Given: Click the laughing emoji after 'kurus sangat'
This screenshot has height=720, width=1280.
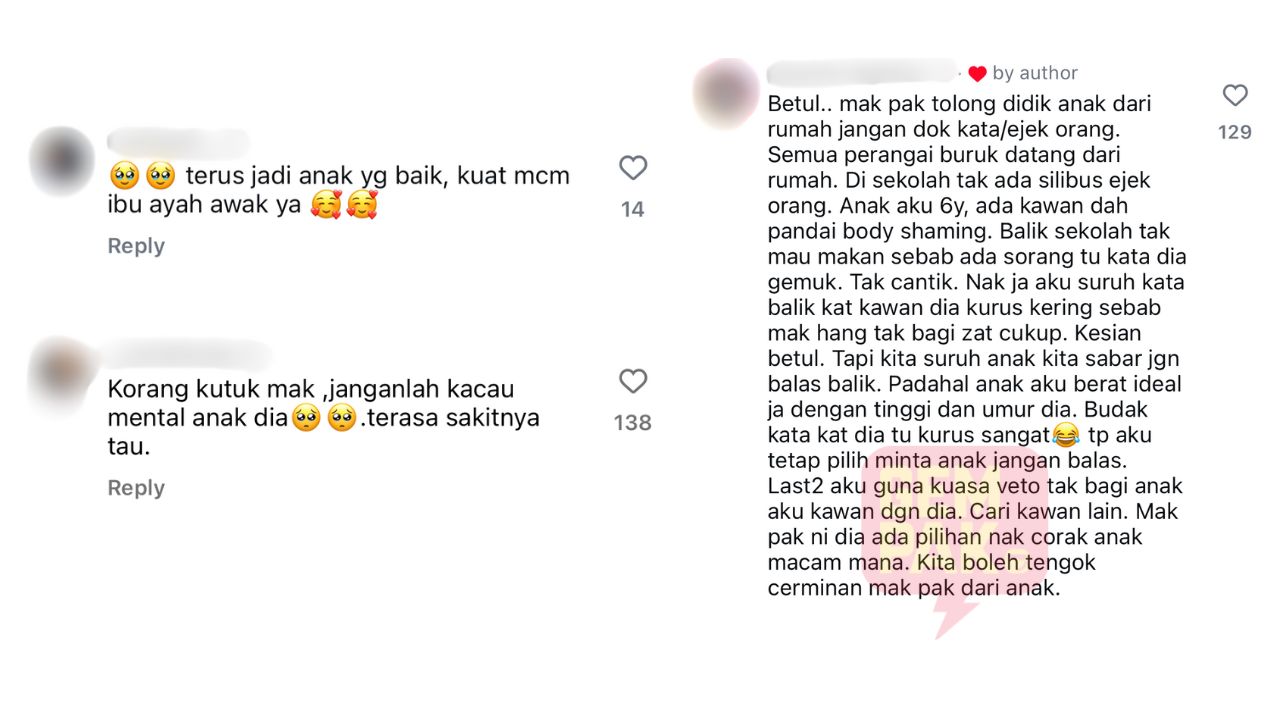Looking at the screenshot, I should coord(1066,435).
